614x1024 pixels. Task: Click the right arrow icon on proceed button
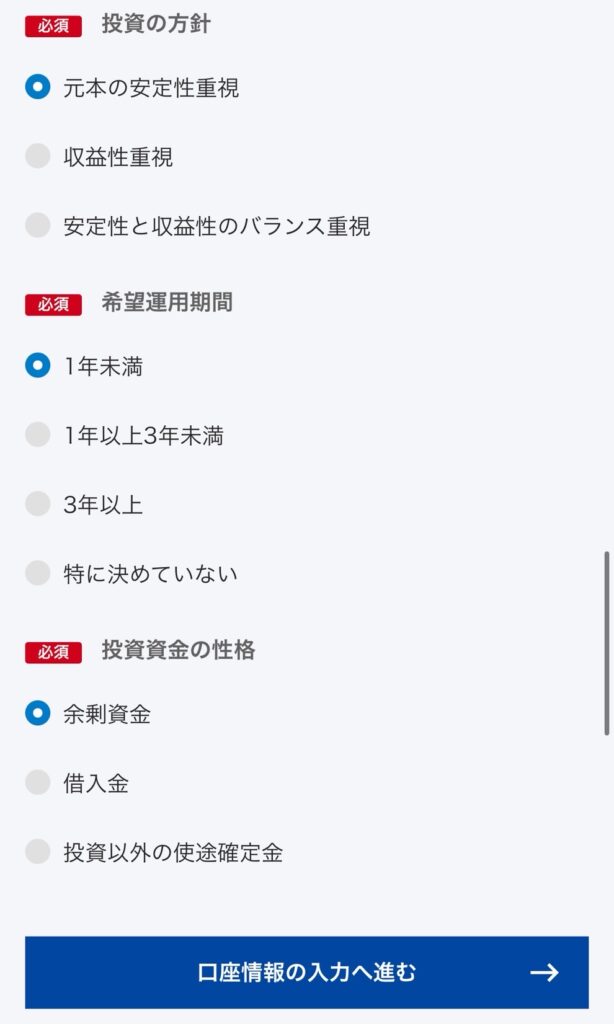[x=544, y=972]
